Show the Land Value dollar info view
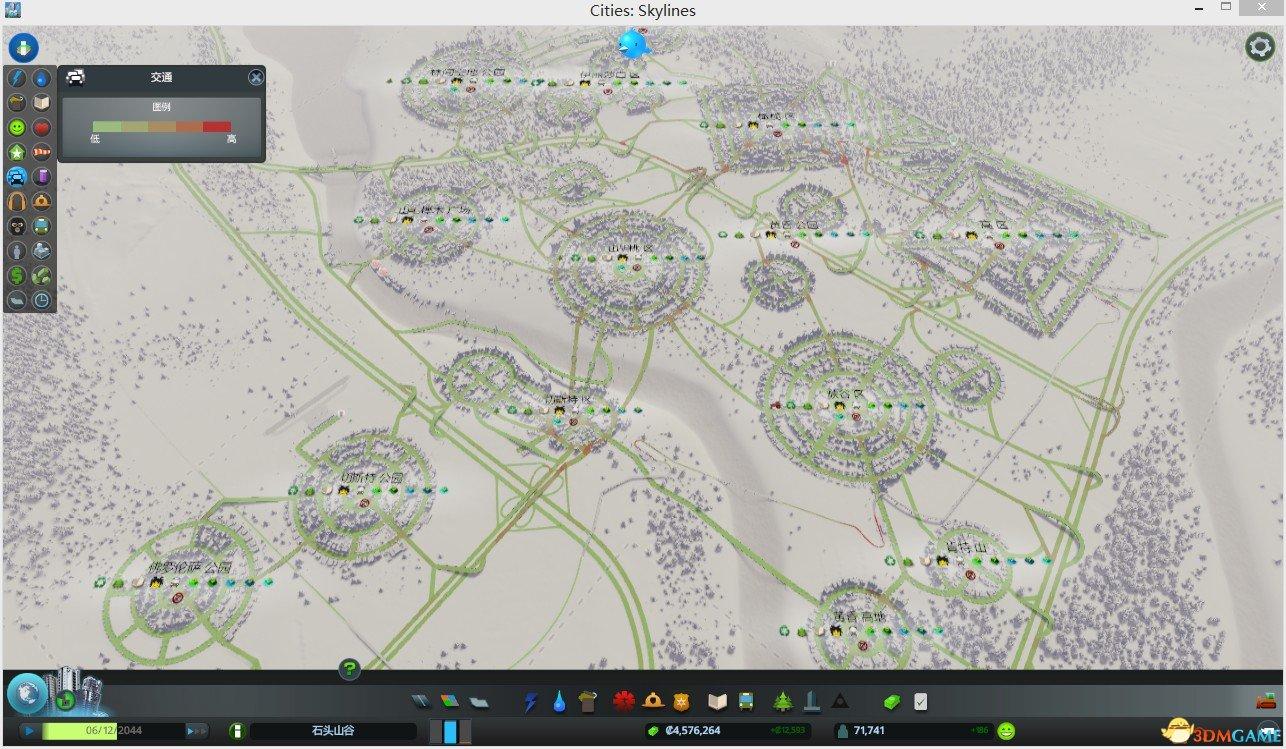The height and width of the screenshot is (749, 1286). [17, 275]
